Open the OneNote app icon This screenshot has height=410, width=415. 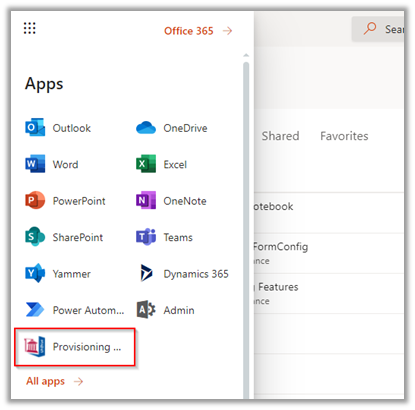(x=146, y=200)
